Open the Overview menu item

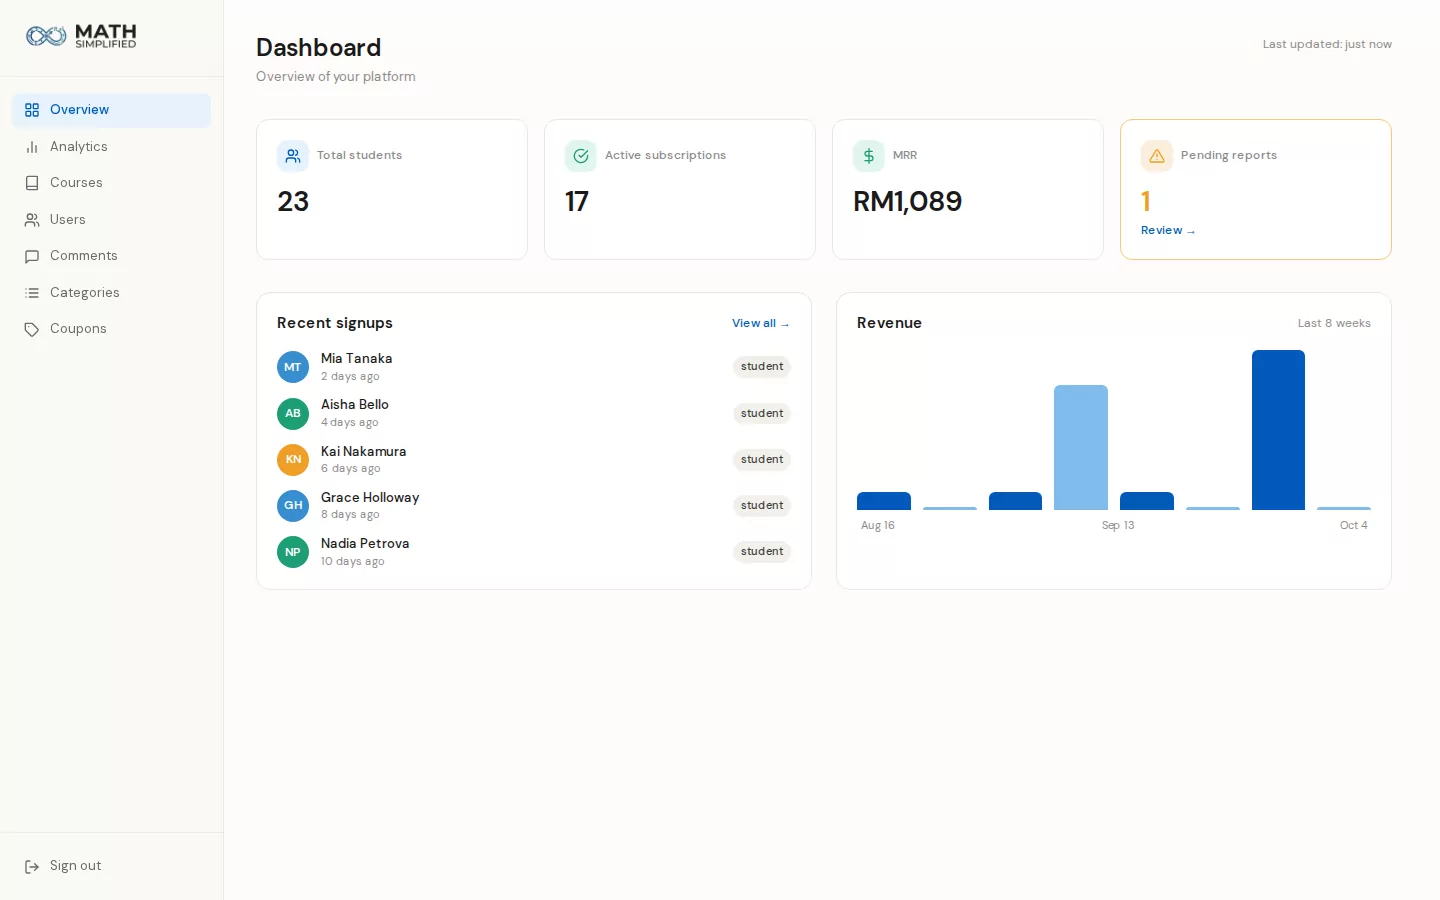[111, 110]
